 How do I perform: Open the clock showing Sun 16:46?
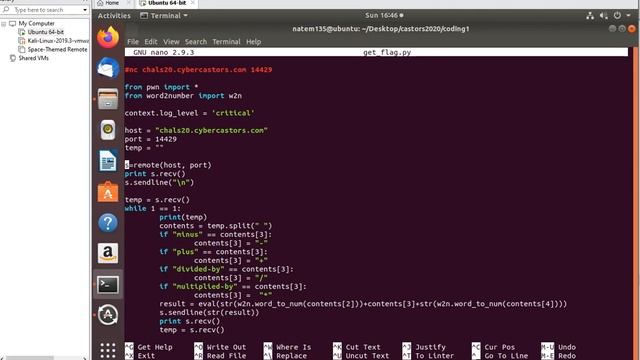[x=384, y=16]
